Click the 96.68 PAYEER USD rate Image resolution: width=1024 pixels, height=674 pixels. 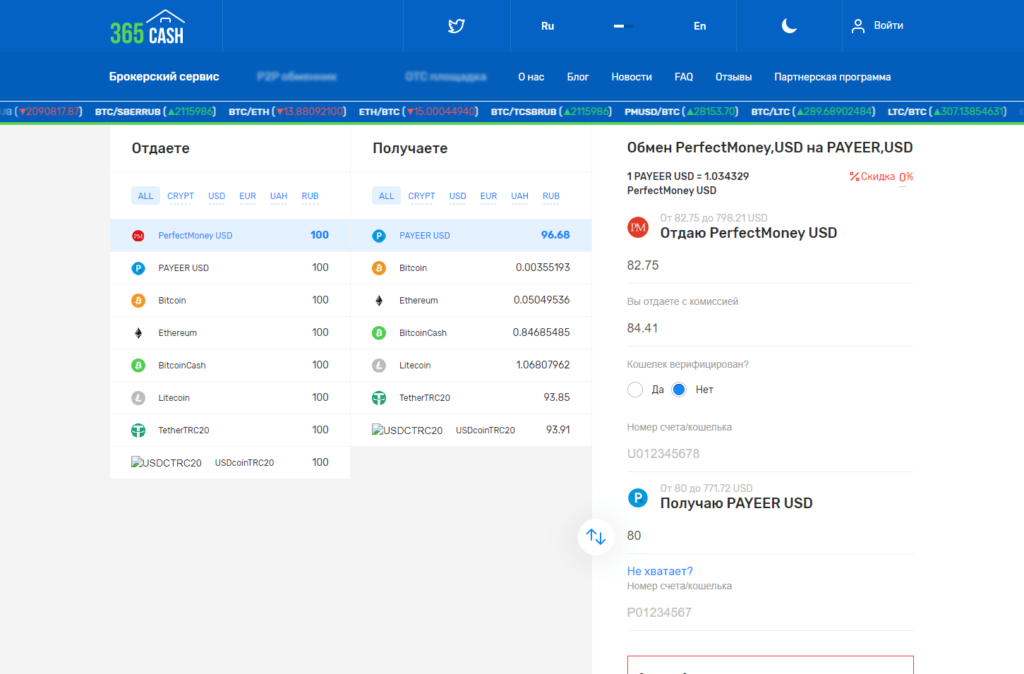click(x=555, y=235)
